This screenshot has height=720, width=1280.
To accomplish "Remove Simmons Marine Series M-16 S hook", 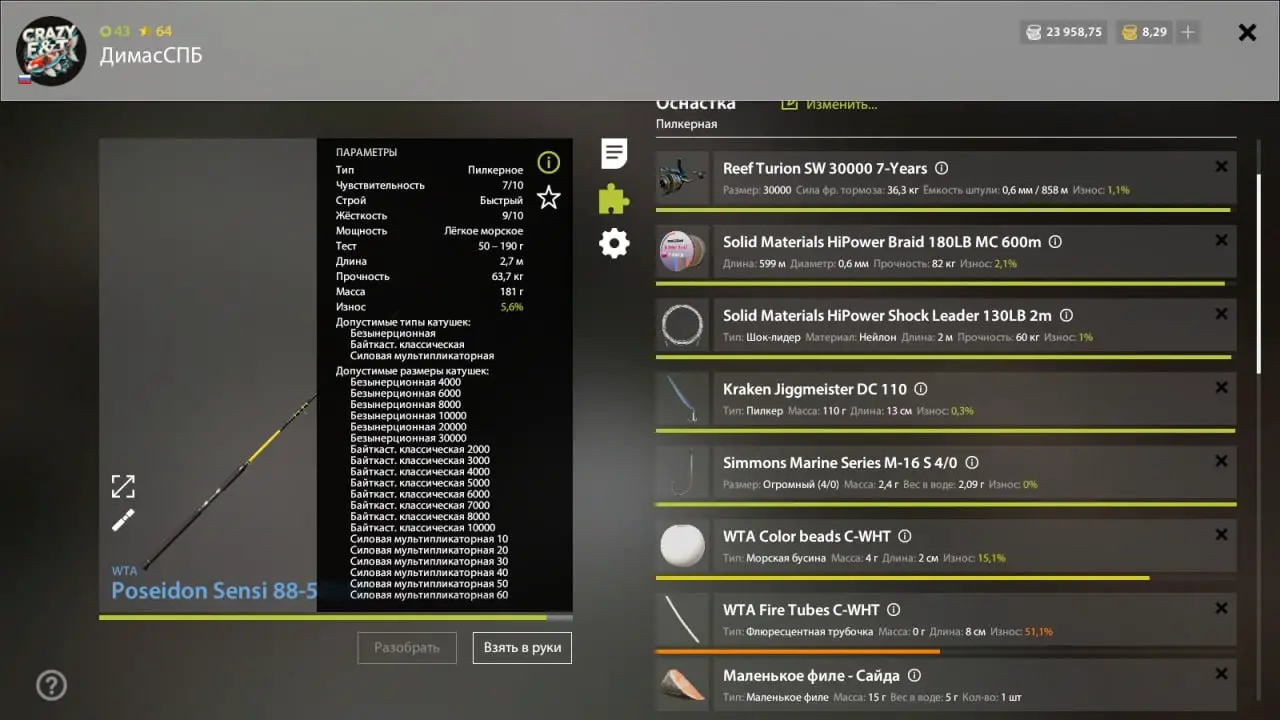I will click(x=1221, y=461).
